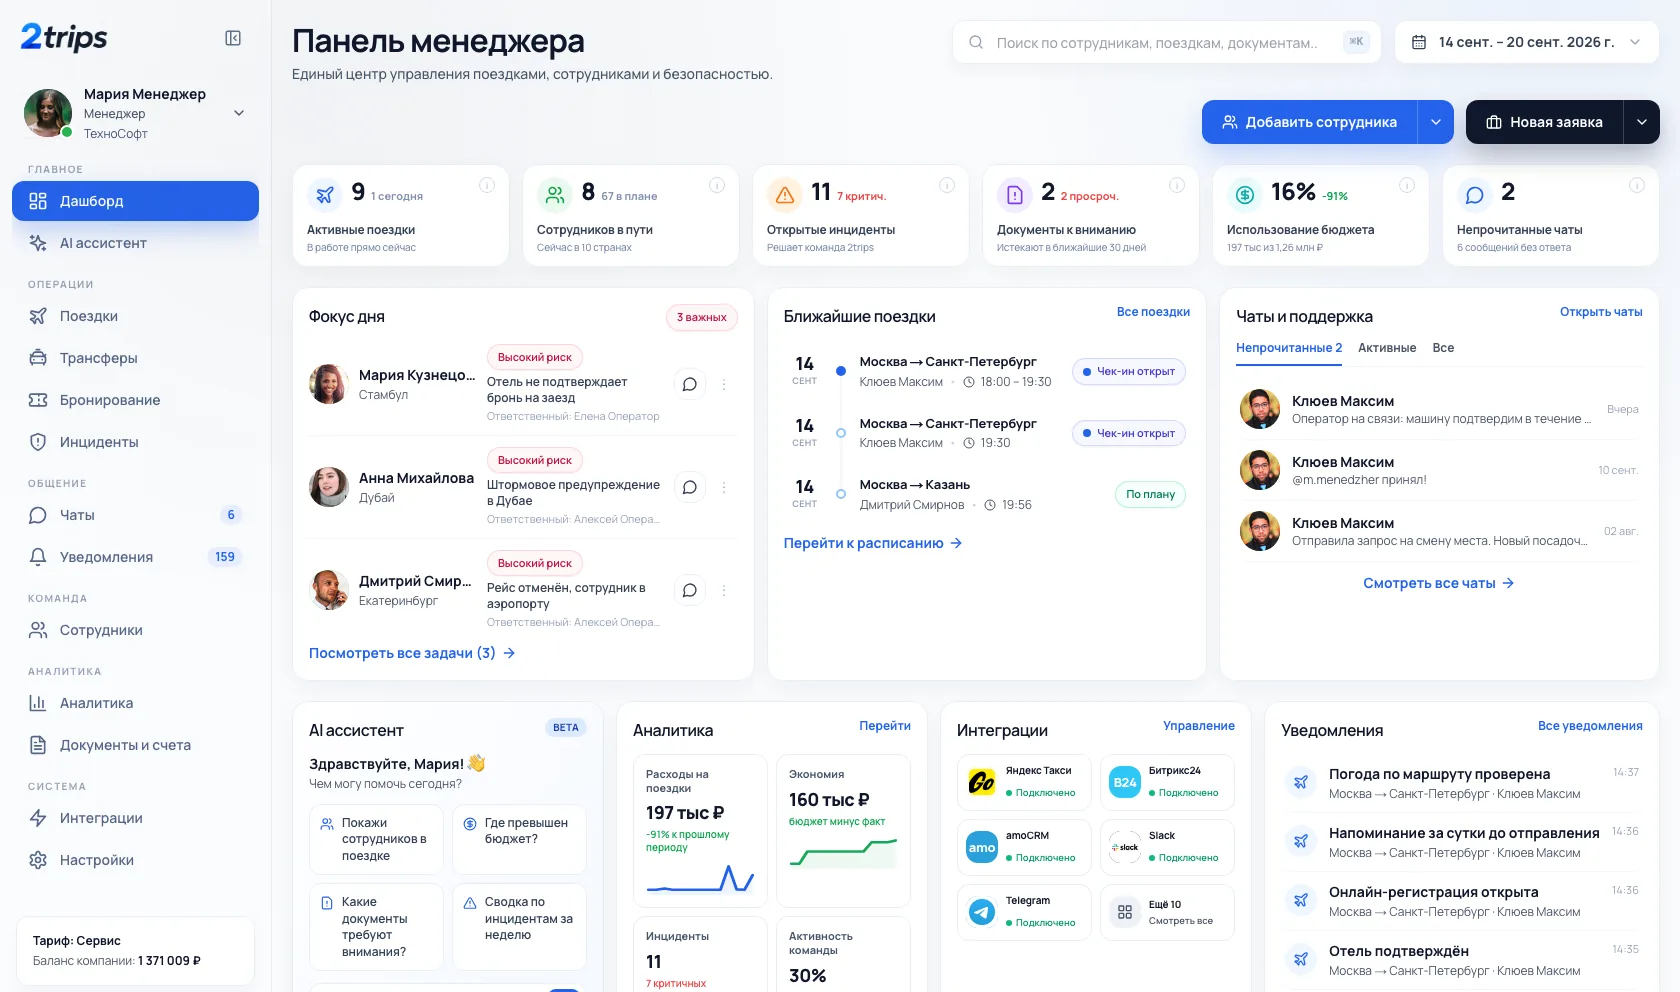Image resolution: width=1680 pixels, height=992 pixels.
Task: Click Добавить сотрудника button
Action: 1310,122
